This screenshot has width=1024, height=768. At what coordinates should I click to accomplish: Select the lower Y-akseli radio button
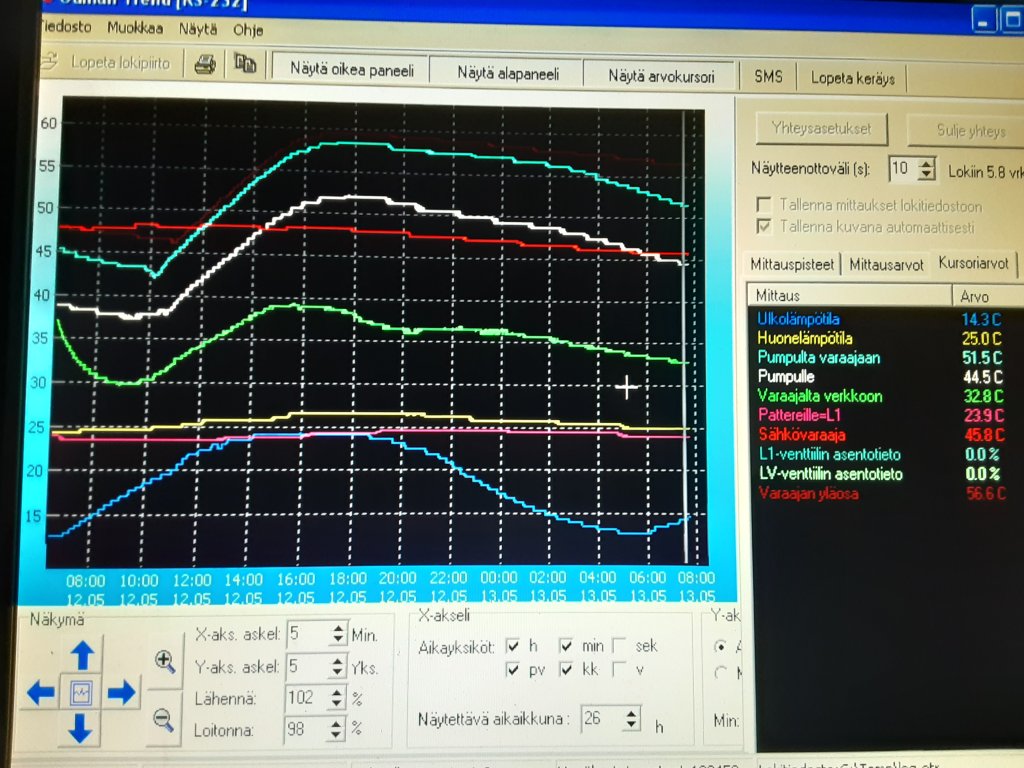tap(720, 672)
